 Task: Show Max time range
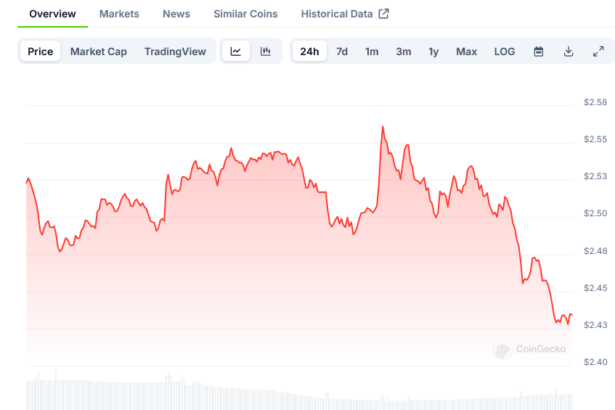(466, 51)
